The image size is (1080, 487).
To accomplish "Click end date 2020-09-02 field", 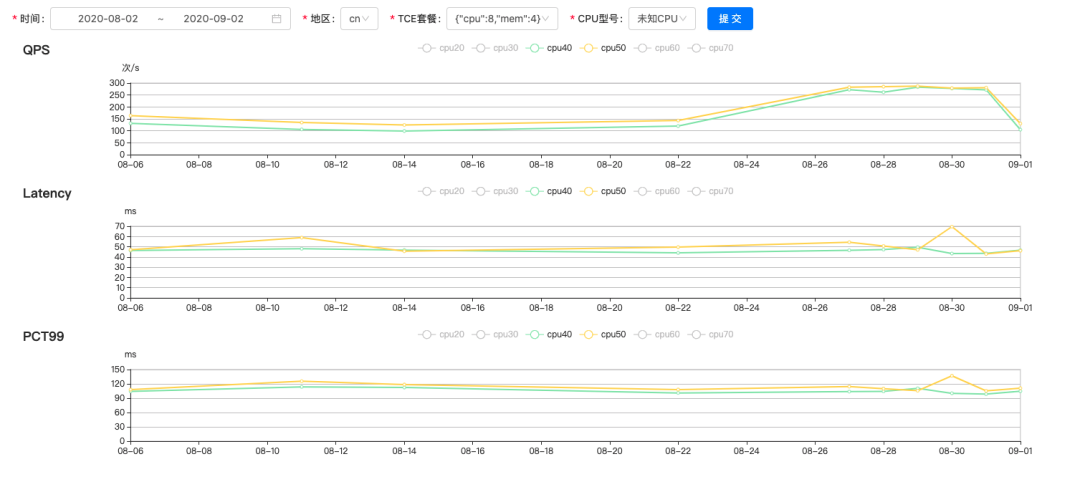I will click(x=213, y=19).
